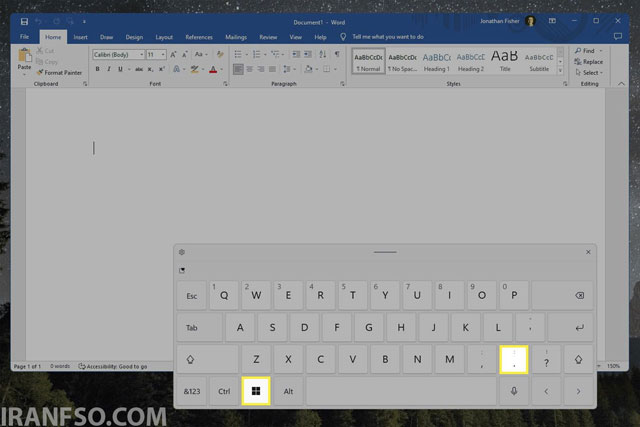This screenshot has height=427, width=640.
Task: Click Tell me what you want to do
Action: (x=388, y=37)
